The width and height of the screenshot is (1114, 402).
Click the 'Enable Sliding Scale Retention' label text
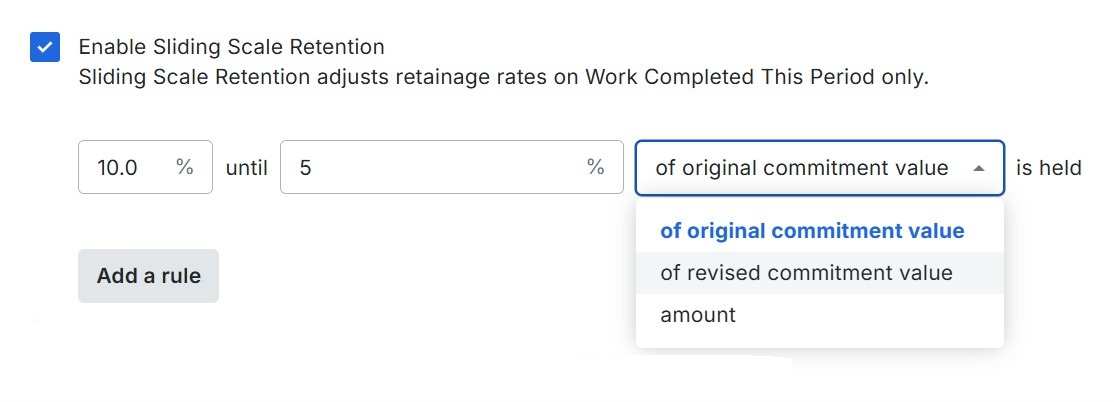coord(231,47)
